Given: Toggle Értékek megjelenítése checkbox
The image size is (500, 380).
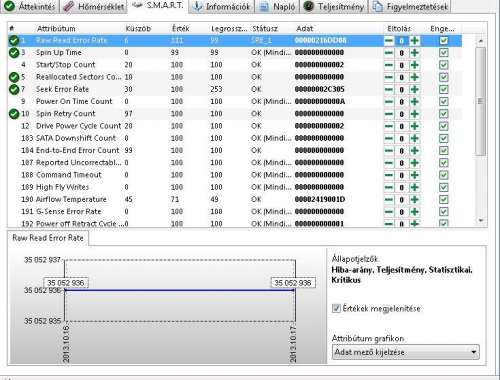Looking at the screenshot, I should (336, 308).
